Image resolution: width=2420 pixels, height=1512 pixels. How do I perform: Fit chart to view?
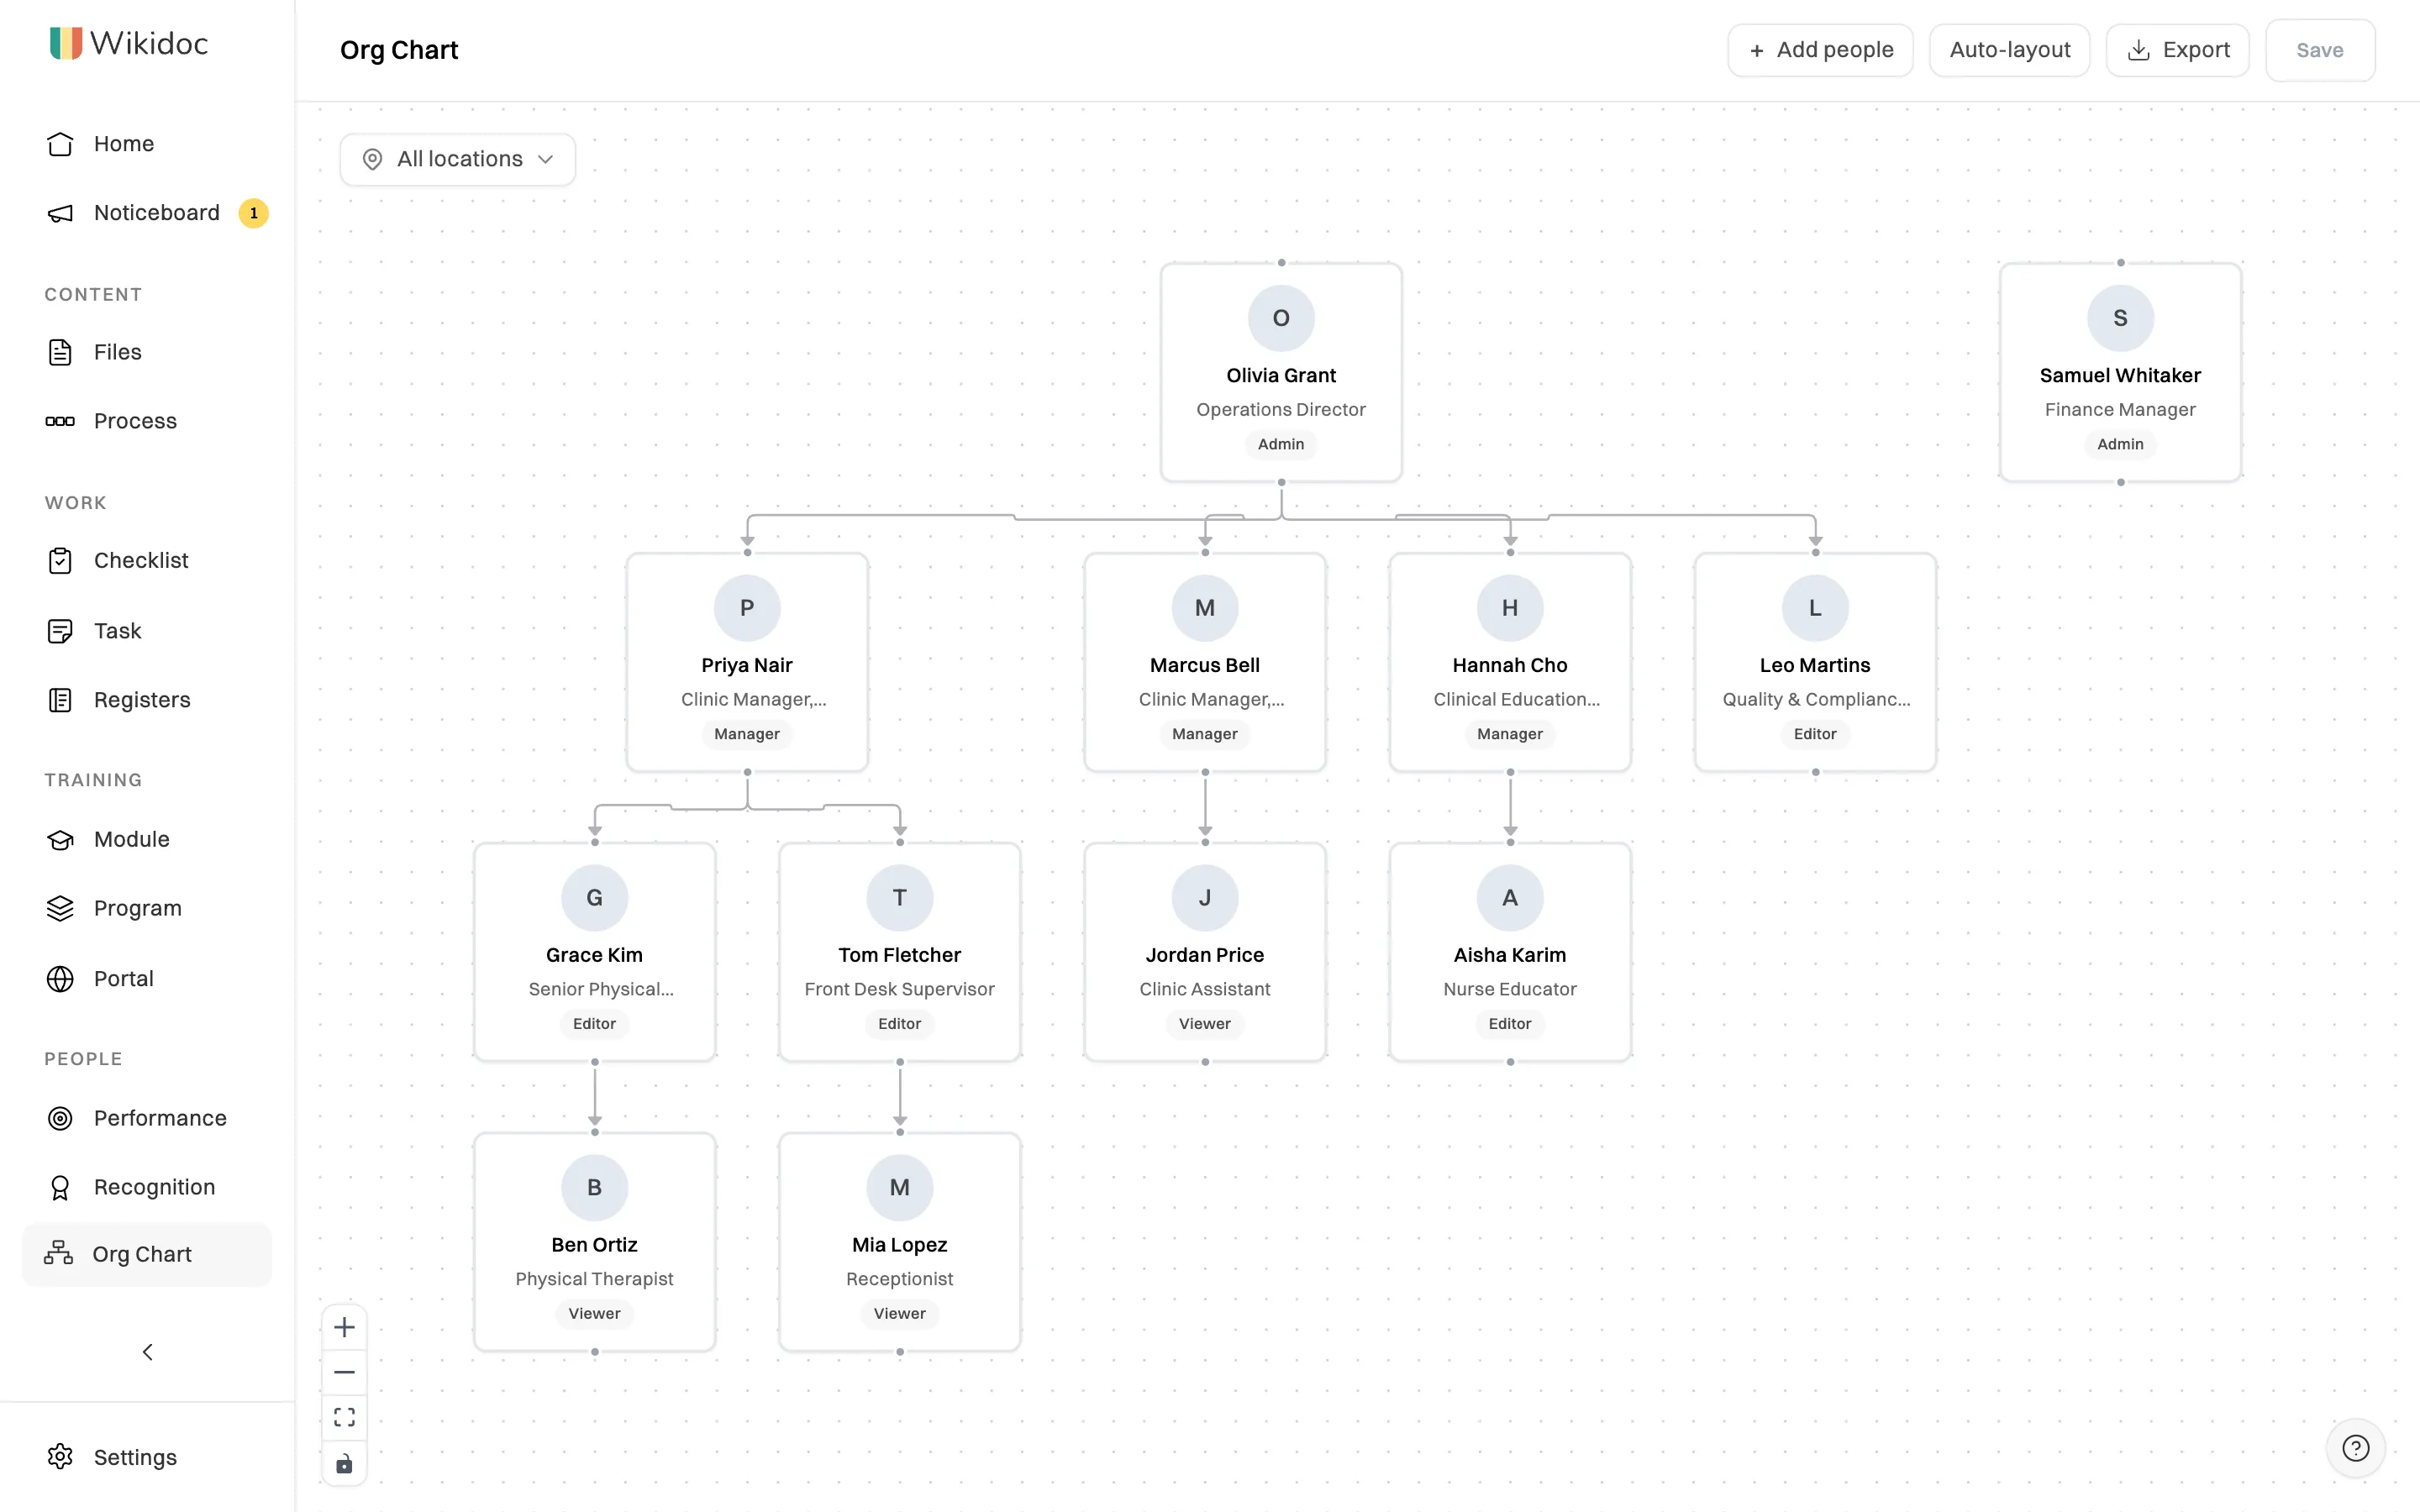coord(344,1417)
